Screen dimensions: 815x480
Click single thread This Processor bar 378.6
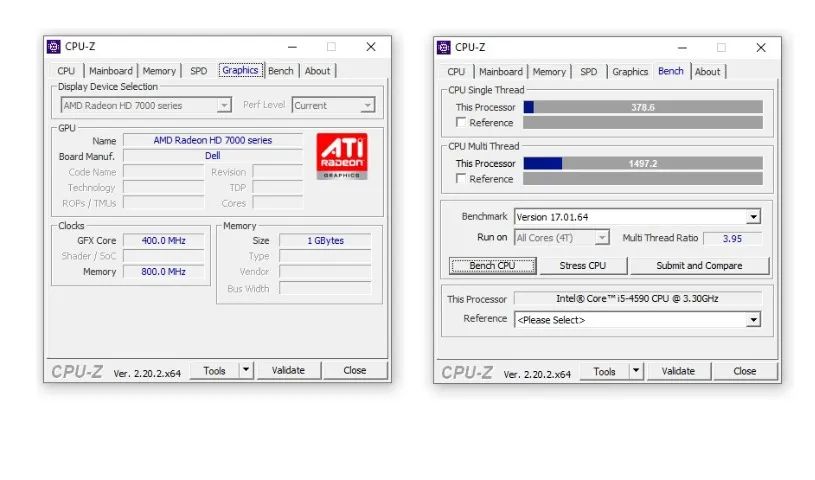(643, 108)
